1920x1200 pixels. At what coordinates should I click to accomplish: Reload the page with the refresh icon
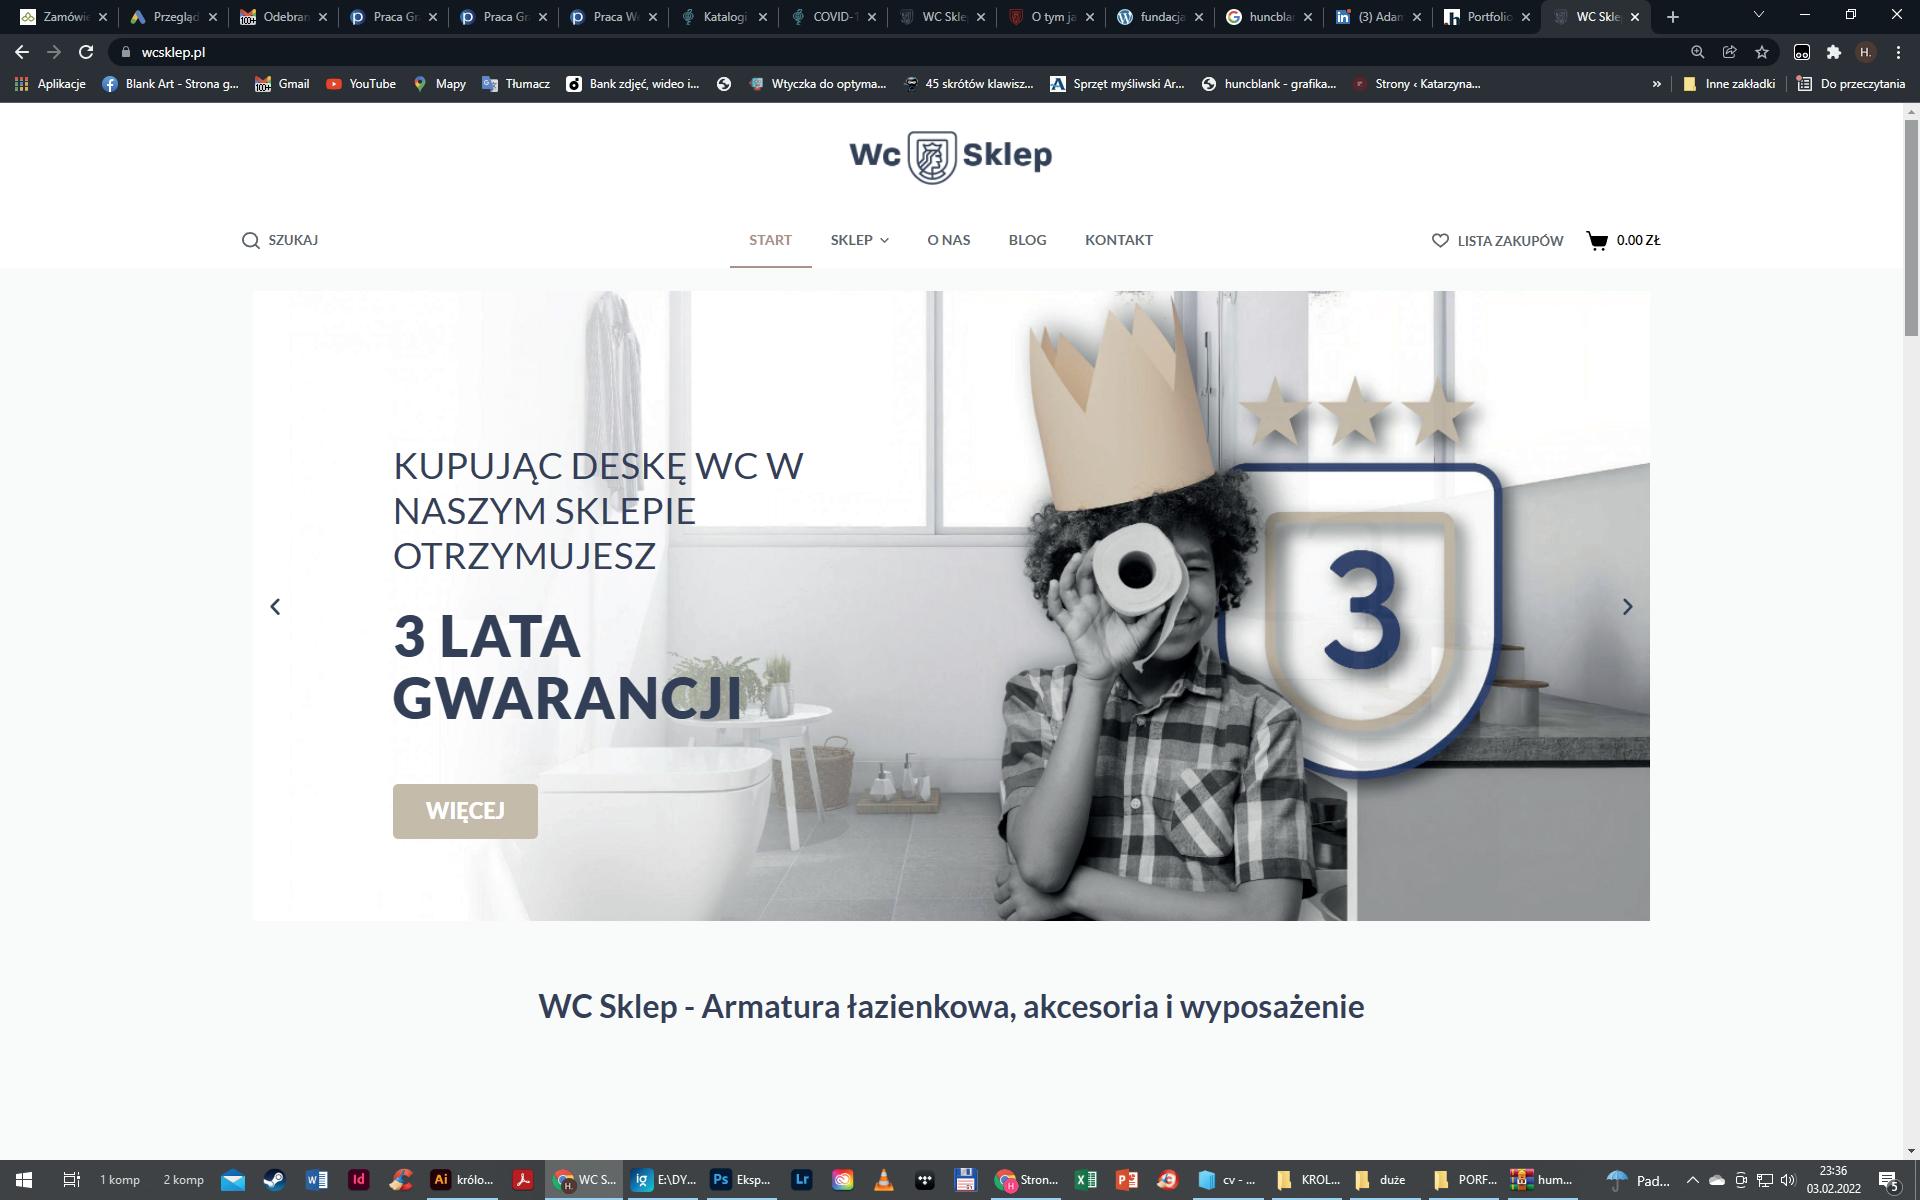coord(86,52)
